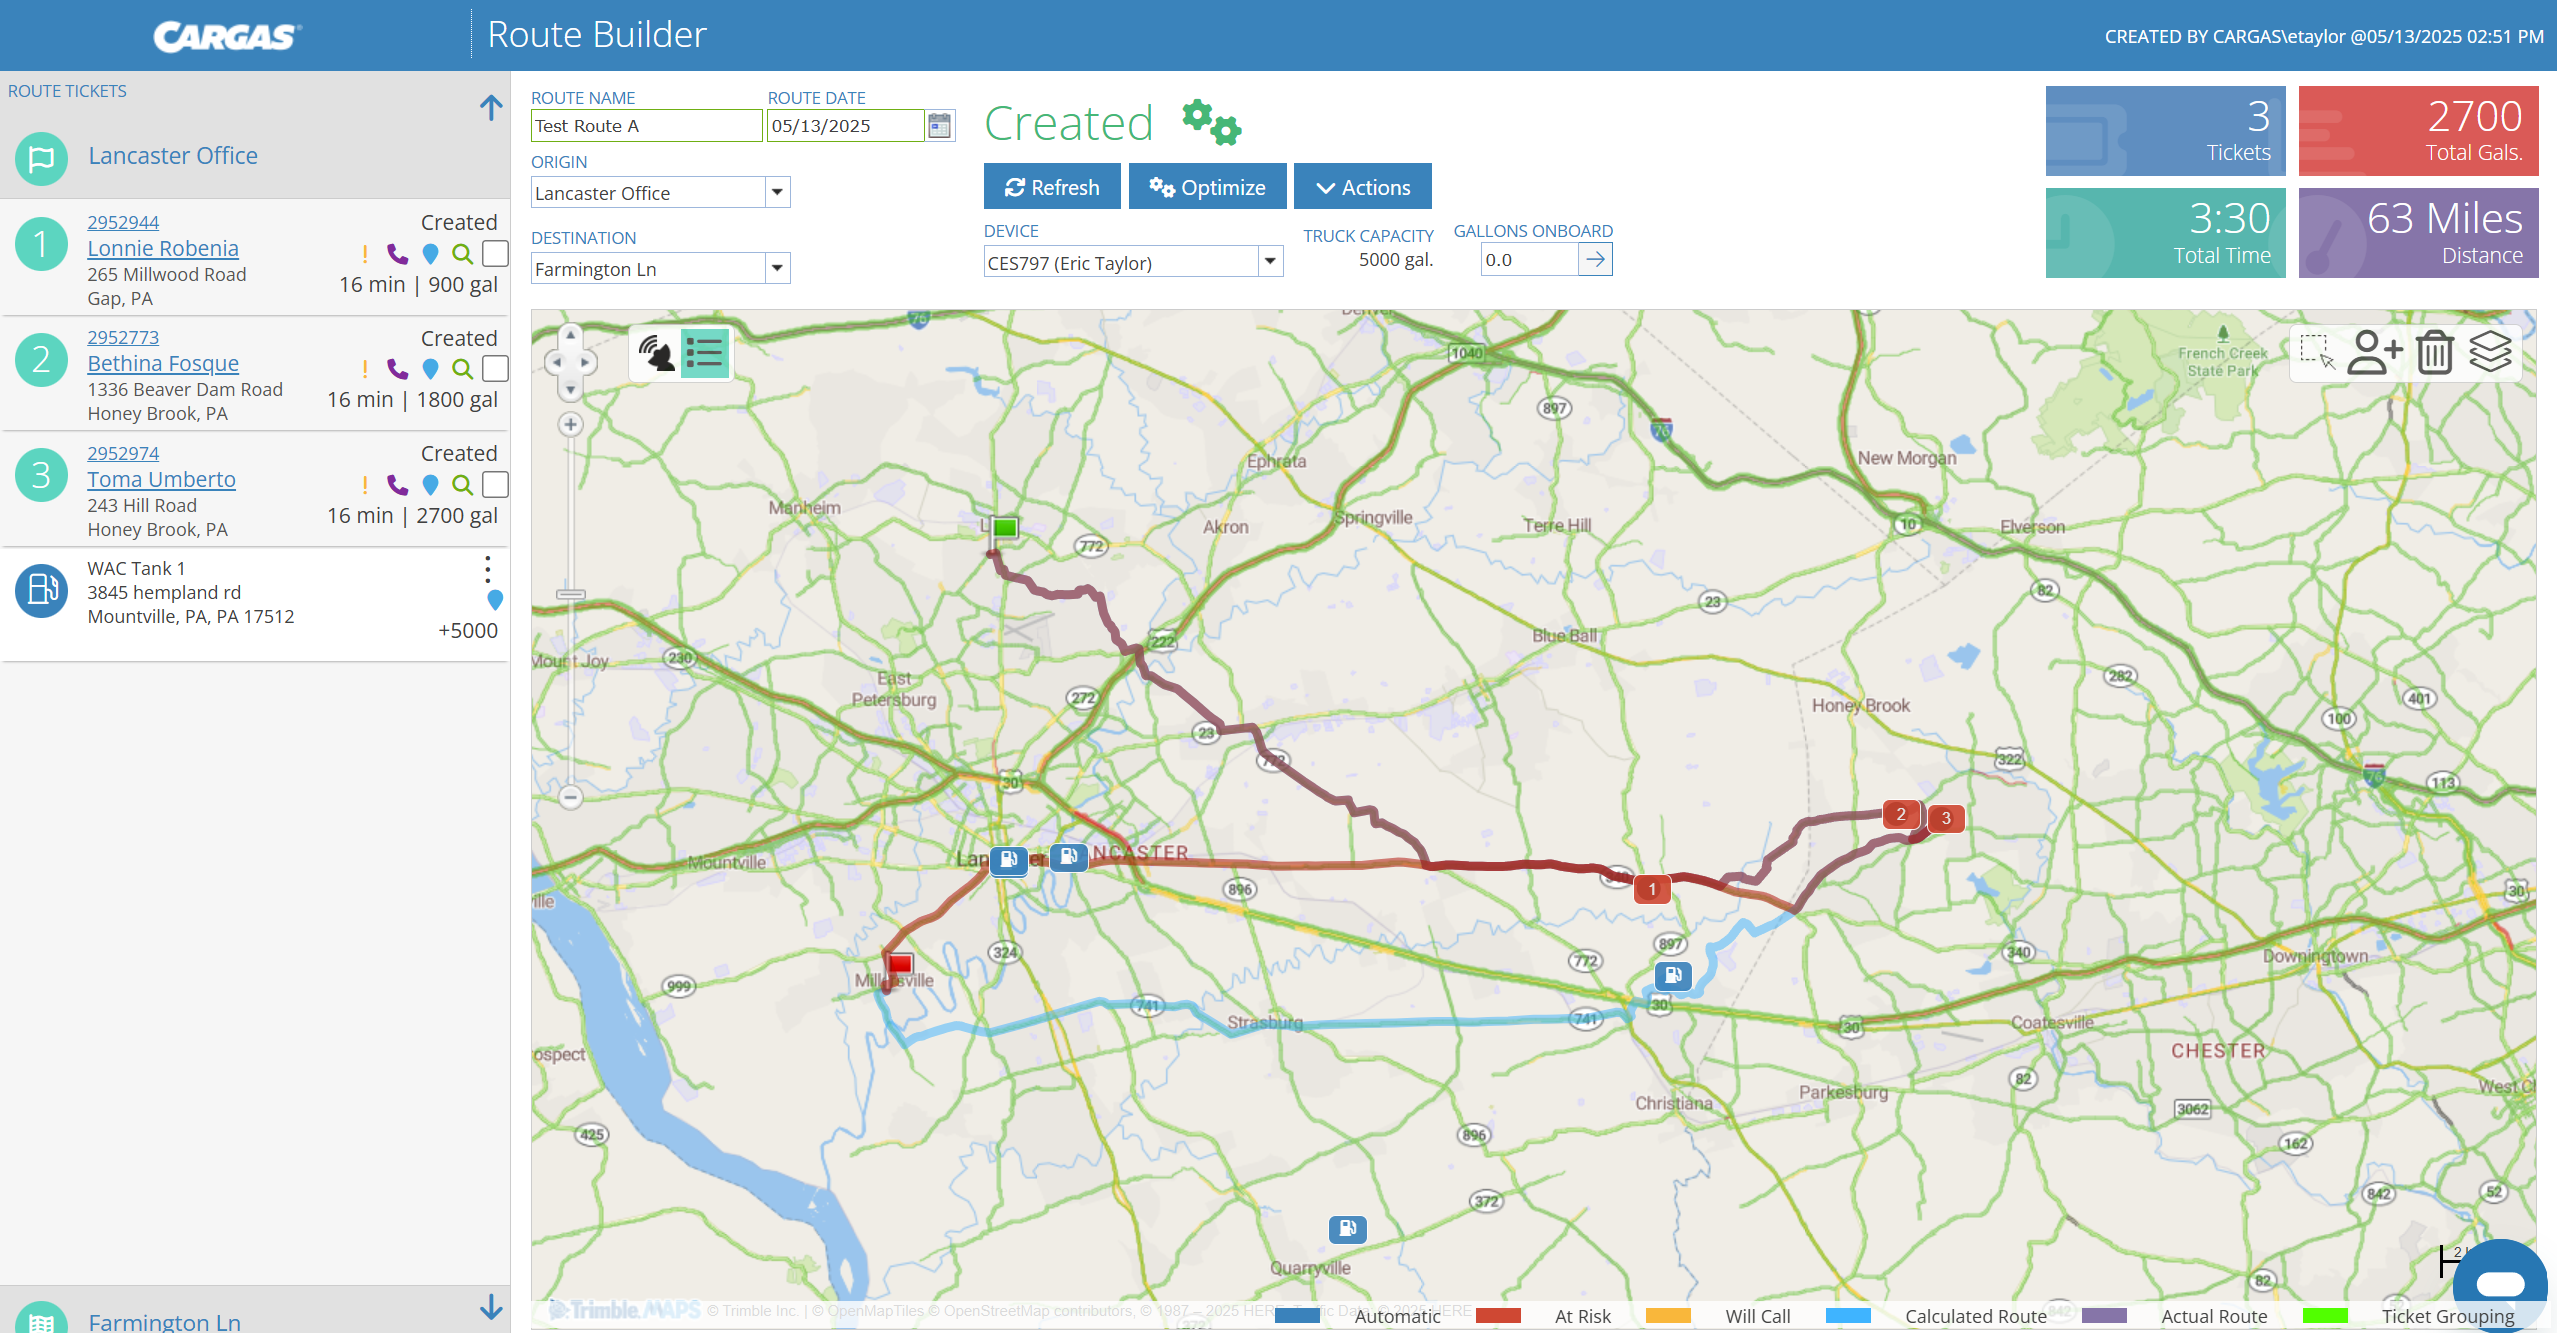Click the phone icon for Lonnie Robenia
Screen dimensions: 2557x1333
point(397,254)
